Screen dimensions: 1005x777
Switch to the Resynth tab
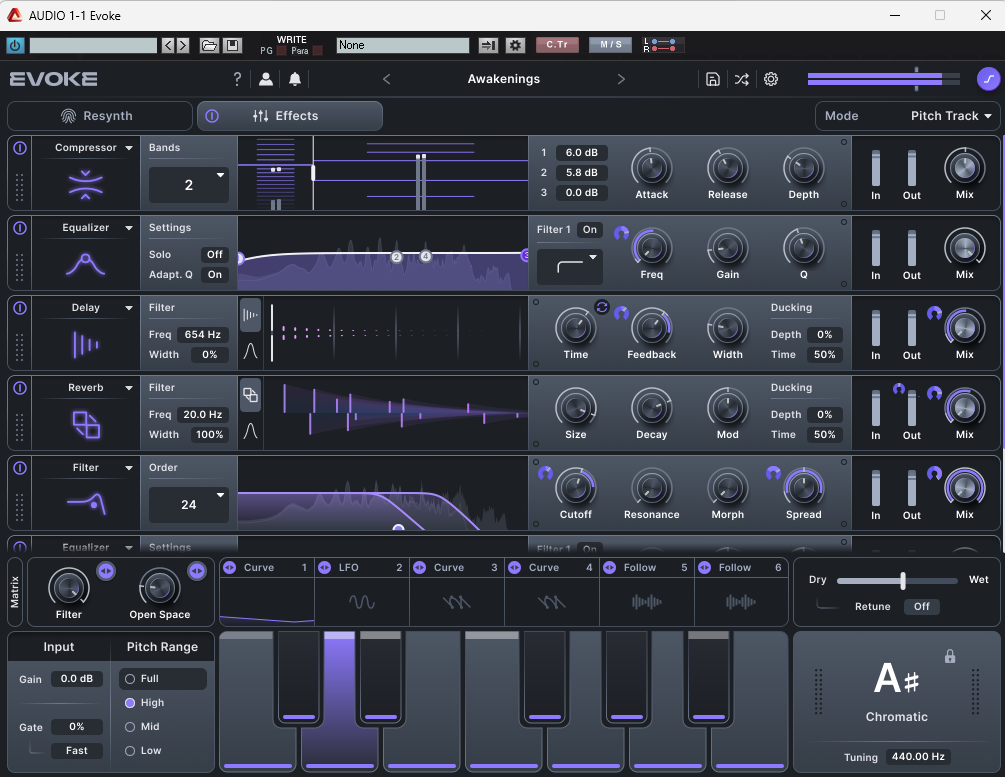(x=100, y=116)
